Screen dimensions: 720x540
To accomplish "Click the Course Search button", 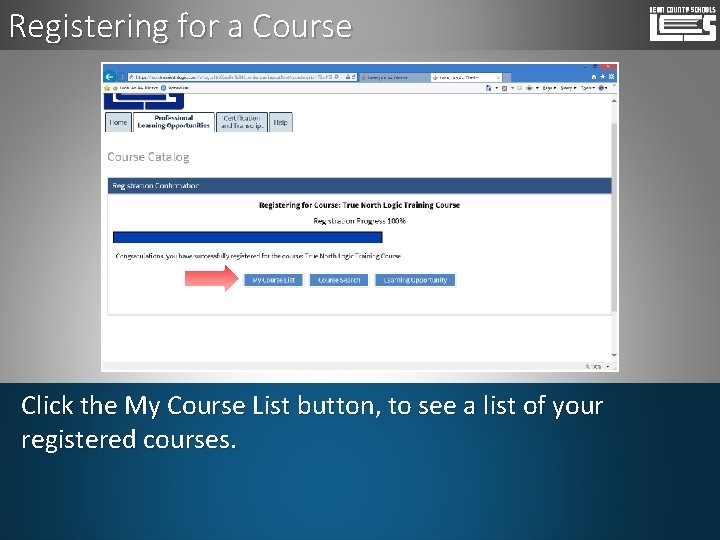I will point(339,280).
